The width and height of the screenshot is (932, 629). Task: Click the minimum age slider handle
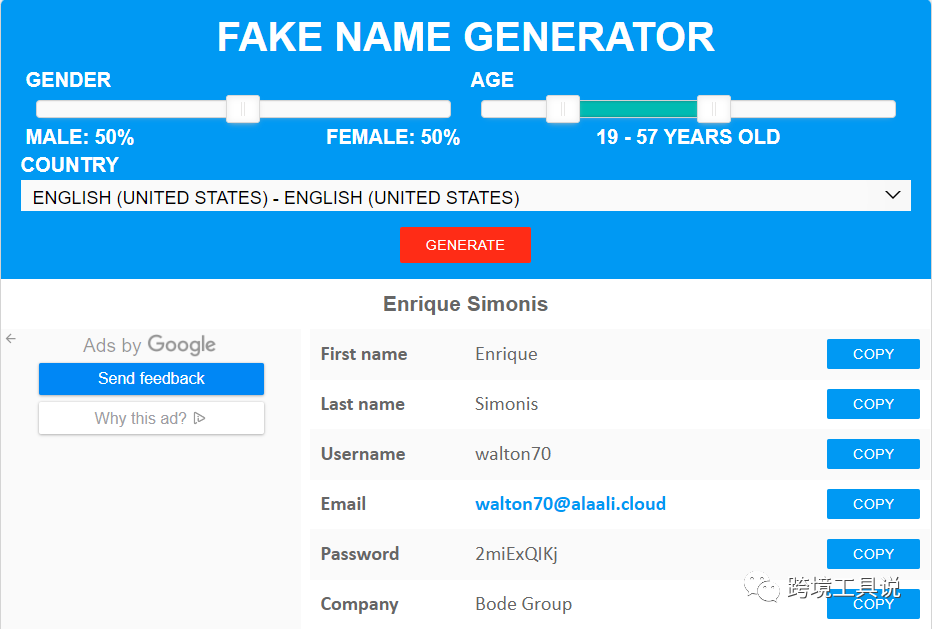tap(563, 109)
